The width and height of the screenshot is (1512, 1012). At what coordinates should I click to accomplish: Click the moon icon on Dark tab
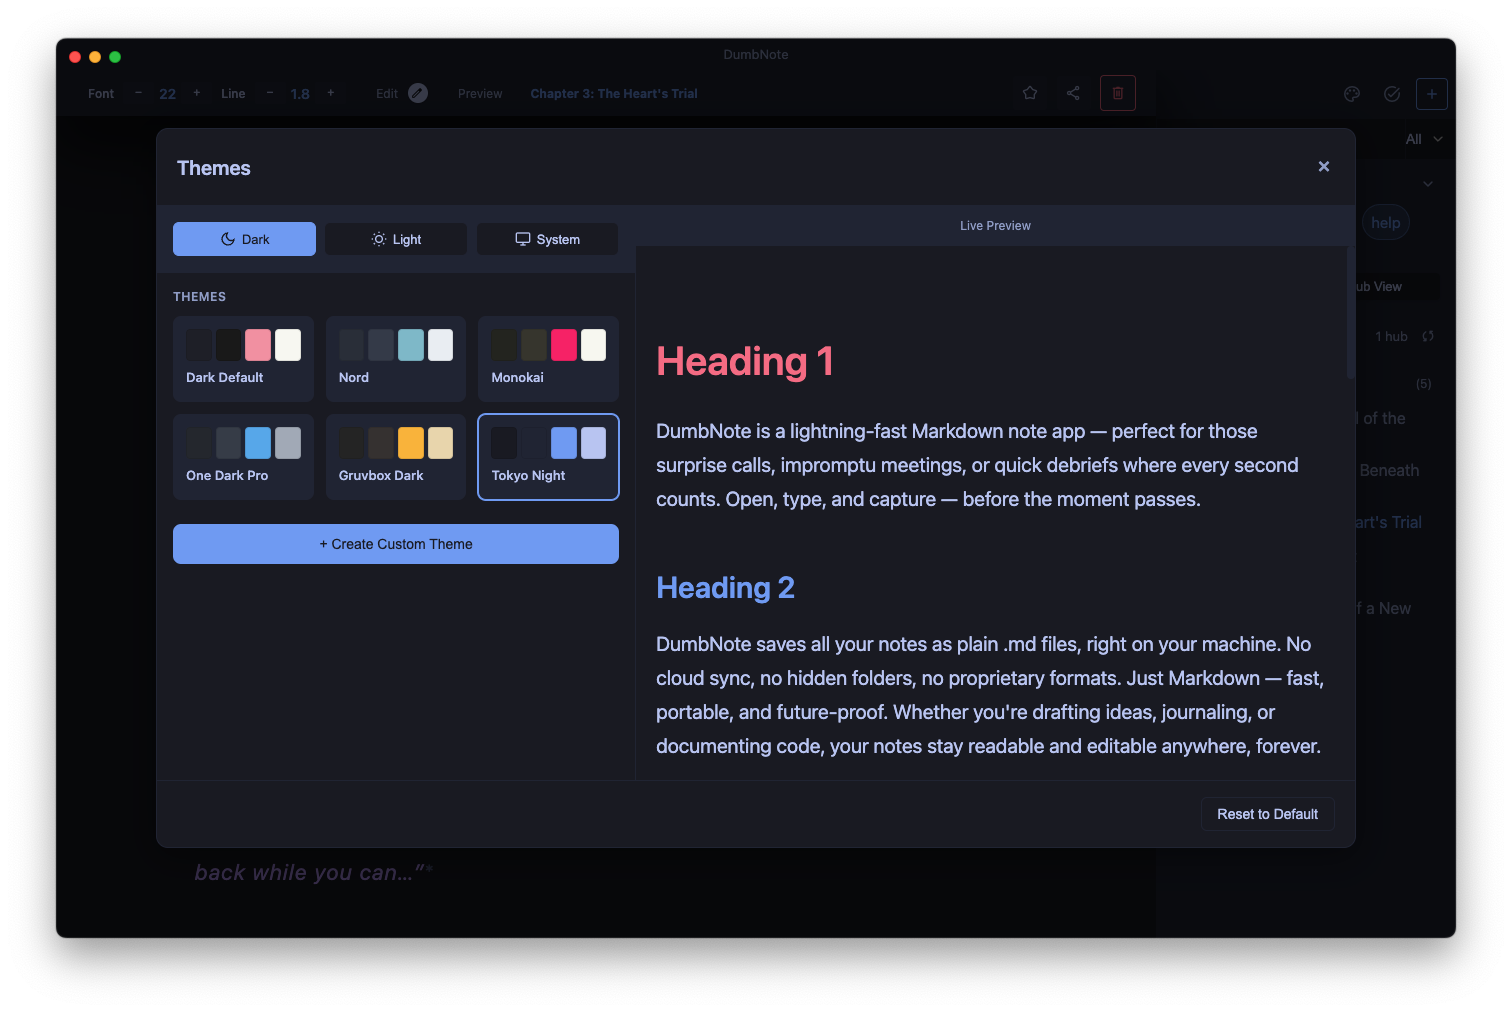[228, 239]
